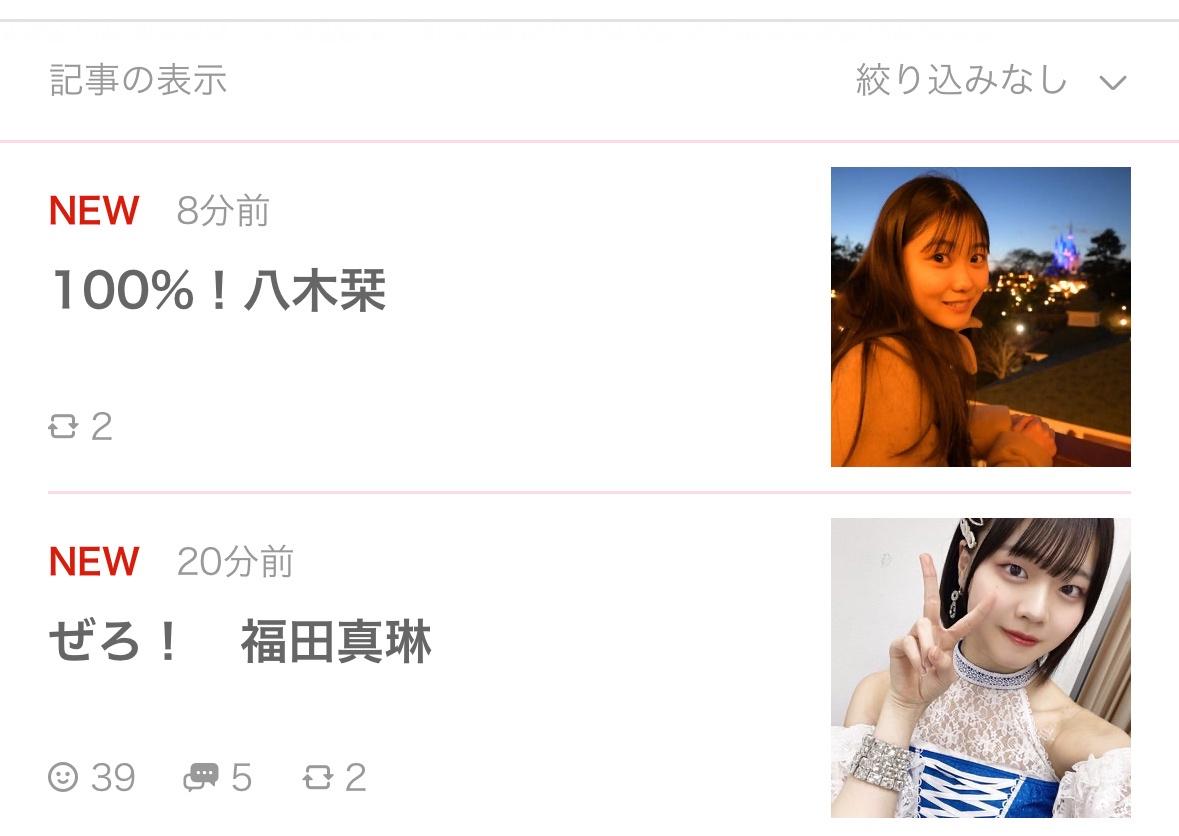
Task: Click the 8分前 timestamp
Action: tap(223, 211)
